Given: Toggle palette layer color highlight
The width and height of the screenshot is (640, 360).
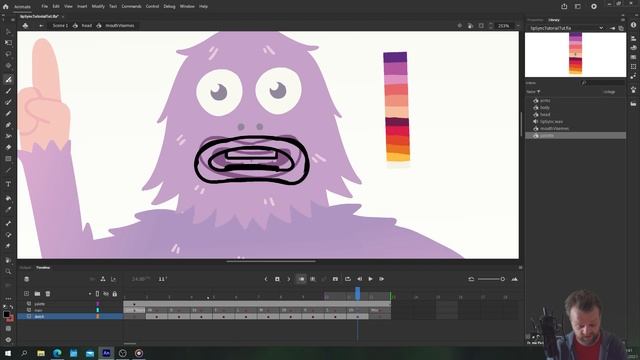Looking at the screenshot, I should 98,304.
